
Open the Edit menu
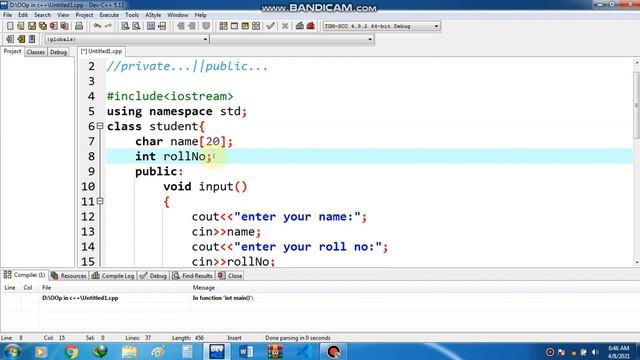23,15
